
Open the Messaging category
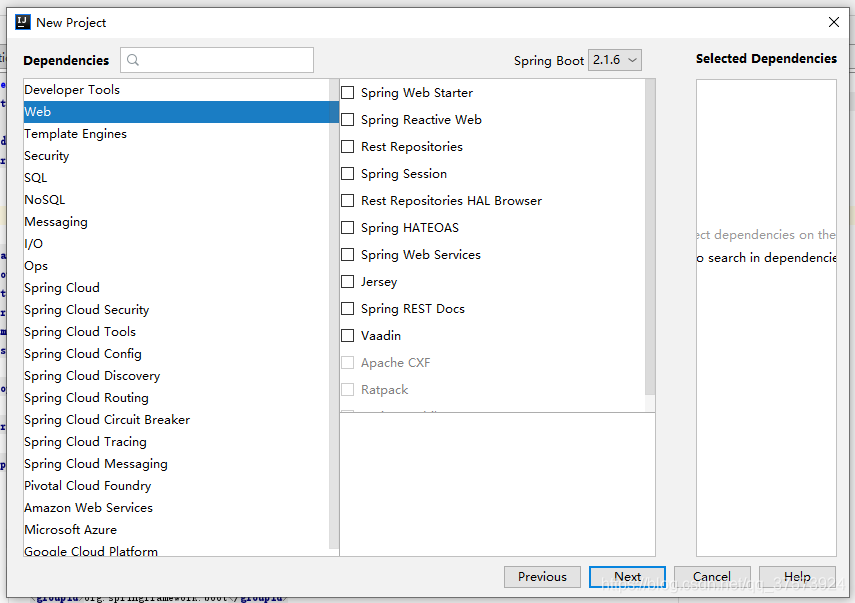tap(177, 222)
